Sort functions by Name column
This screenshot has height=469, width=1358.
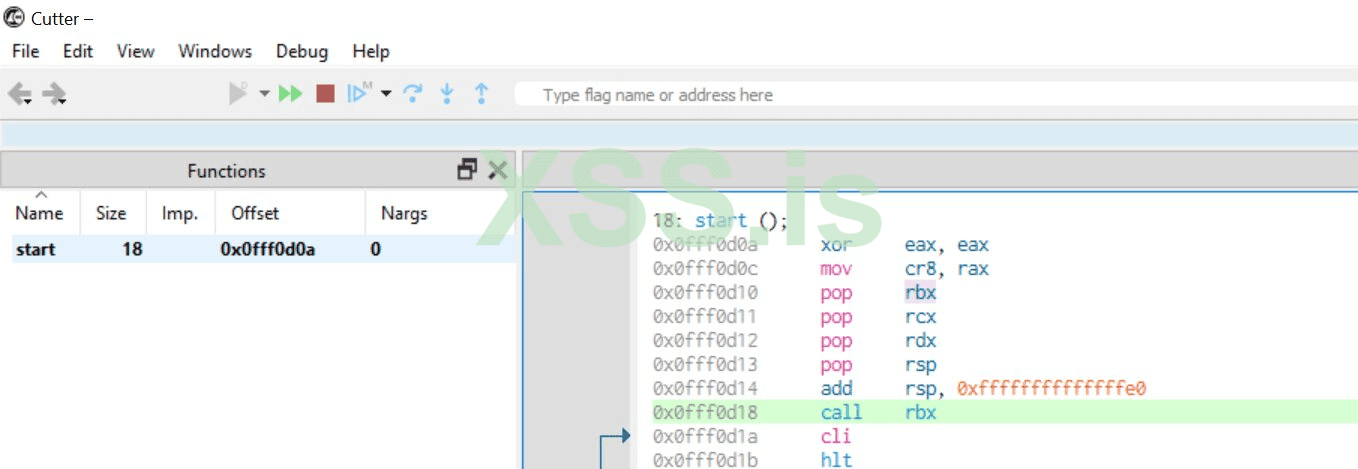coord(40,213)
